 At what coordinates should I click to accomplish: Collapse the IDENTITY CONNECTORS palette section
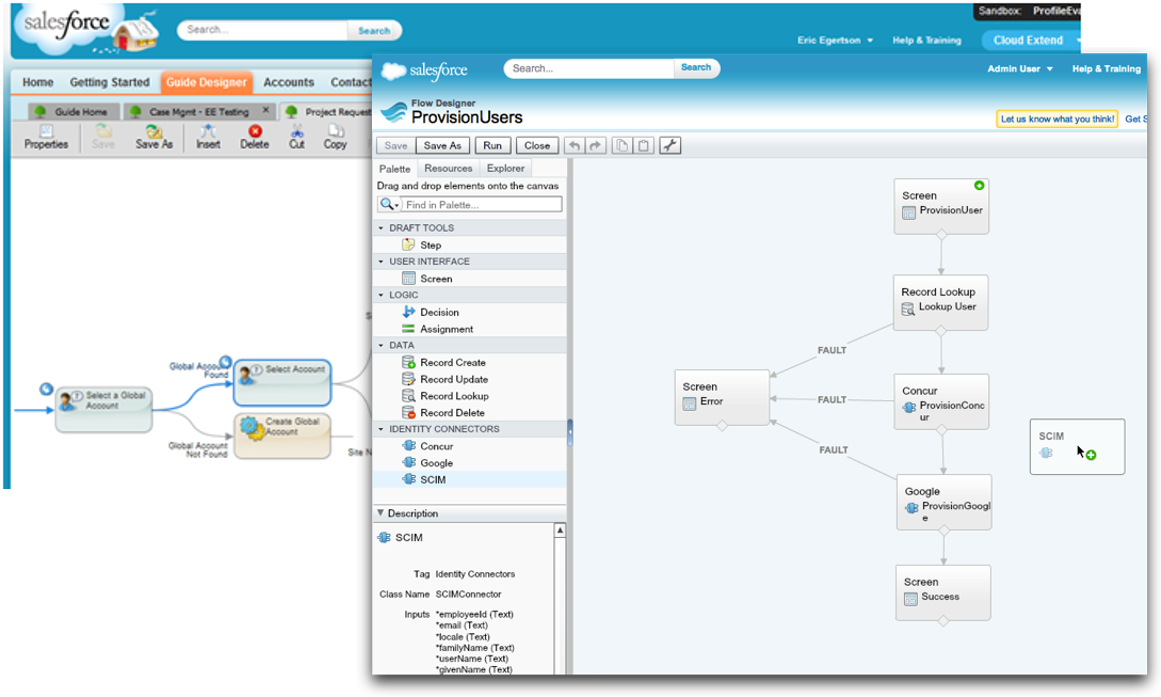[381, 429]
